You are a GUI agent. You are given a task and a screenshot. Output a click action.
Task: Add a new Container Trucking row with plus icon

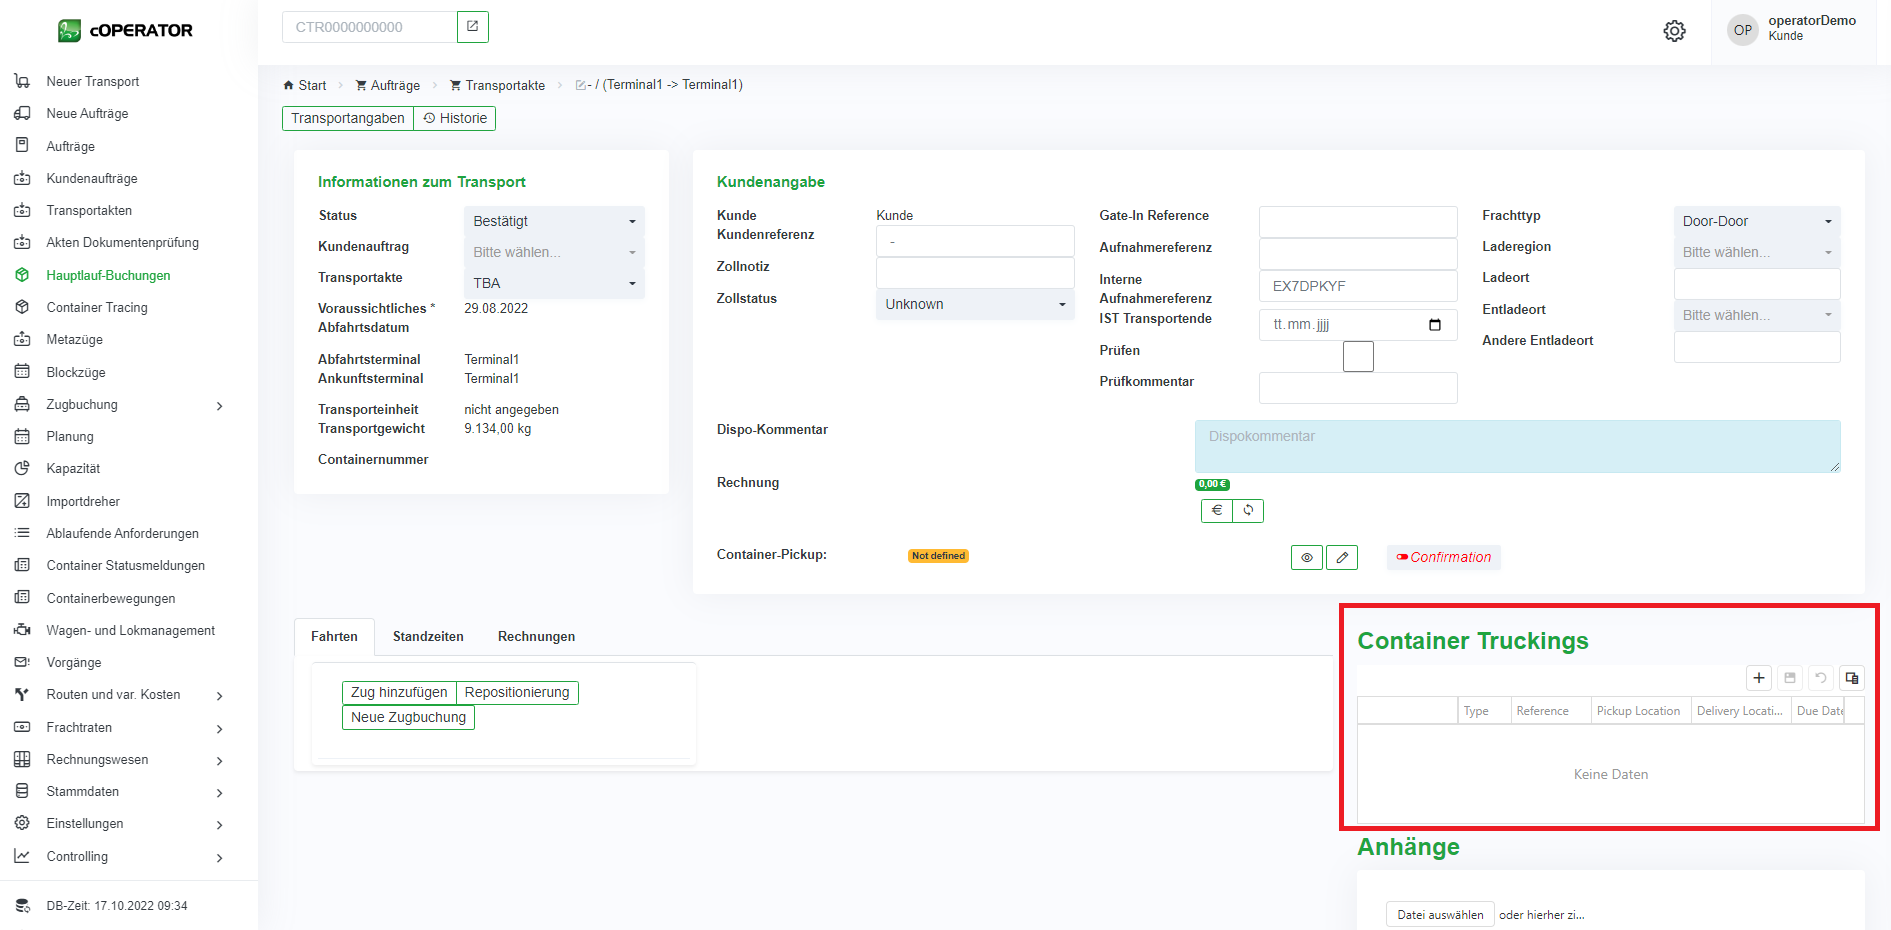pyautogui.click(x=1759, y=678)
